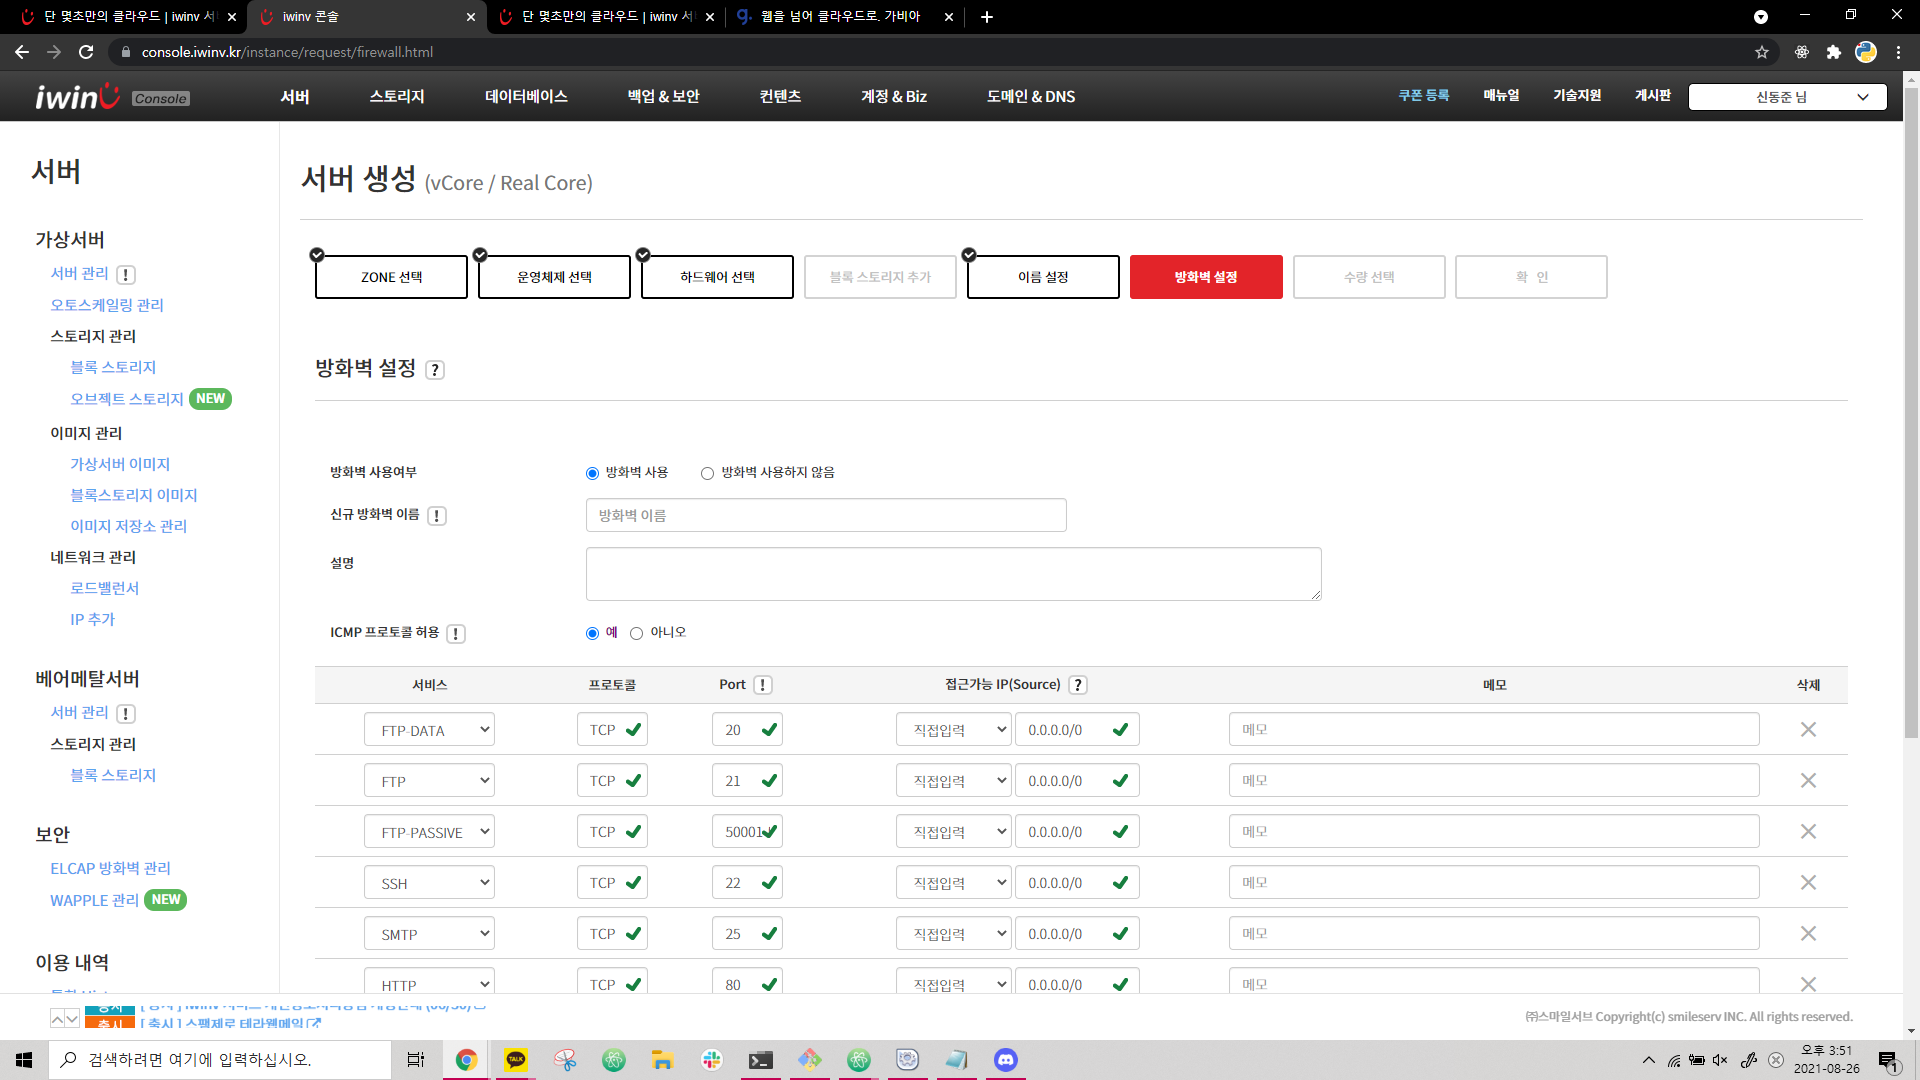The height and width of the screenshot is (1080, 1920).
Task: Open the 직접입력 dropdown in SMTP row
Action: tap(954, 934)
